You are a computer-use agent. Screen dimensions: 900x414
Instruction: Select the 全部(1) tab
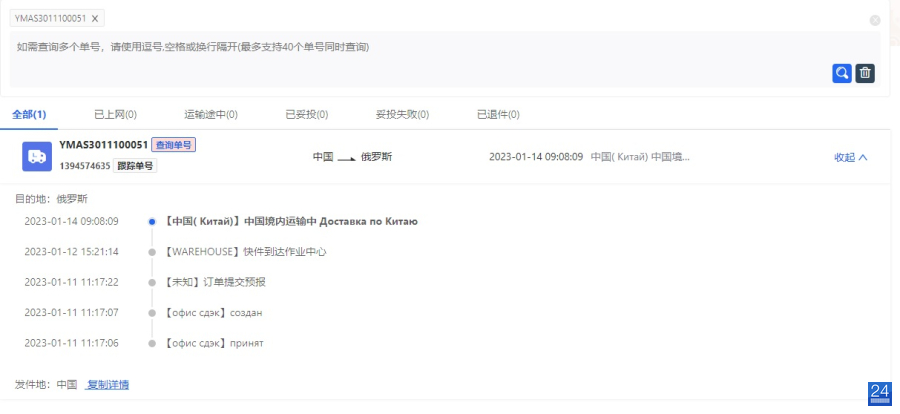29,114
